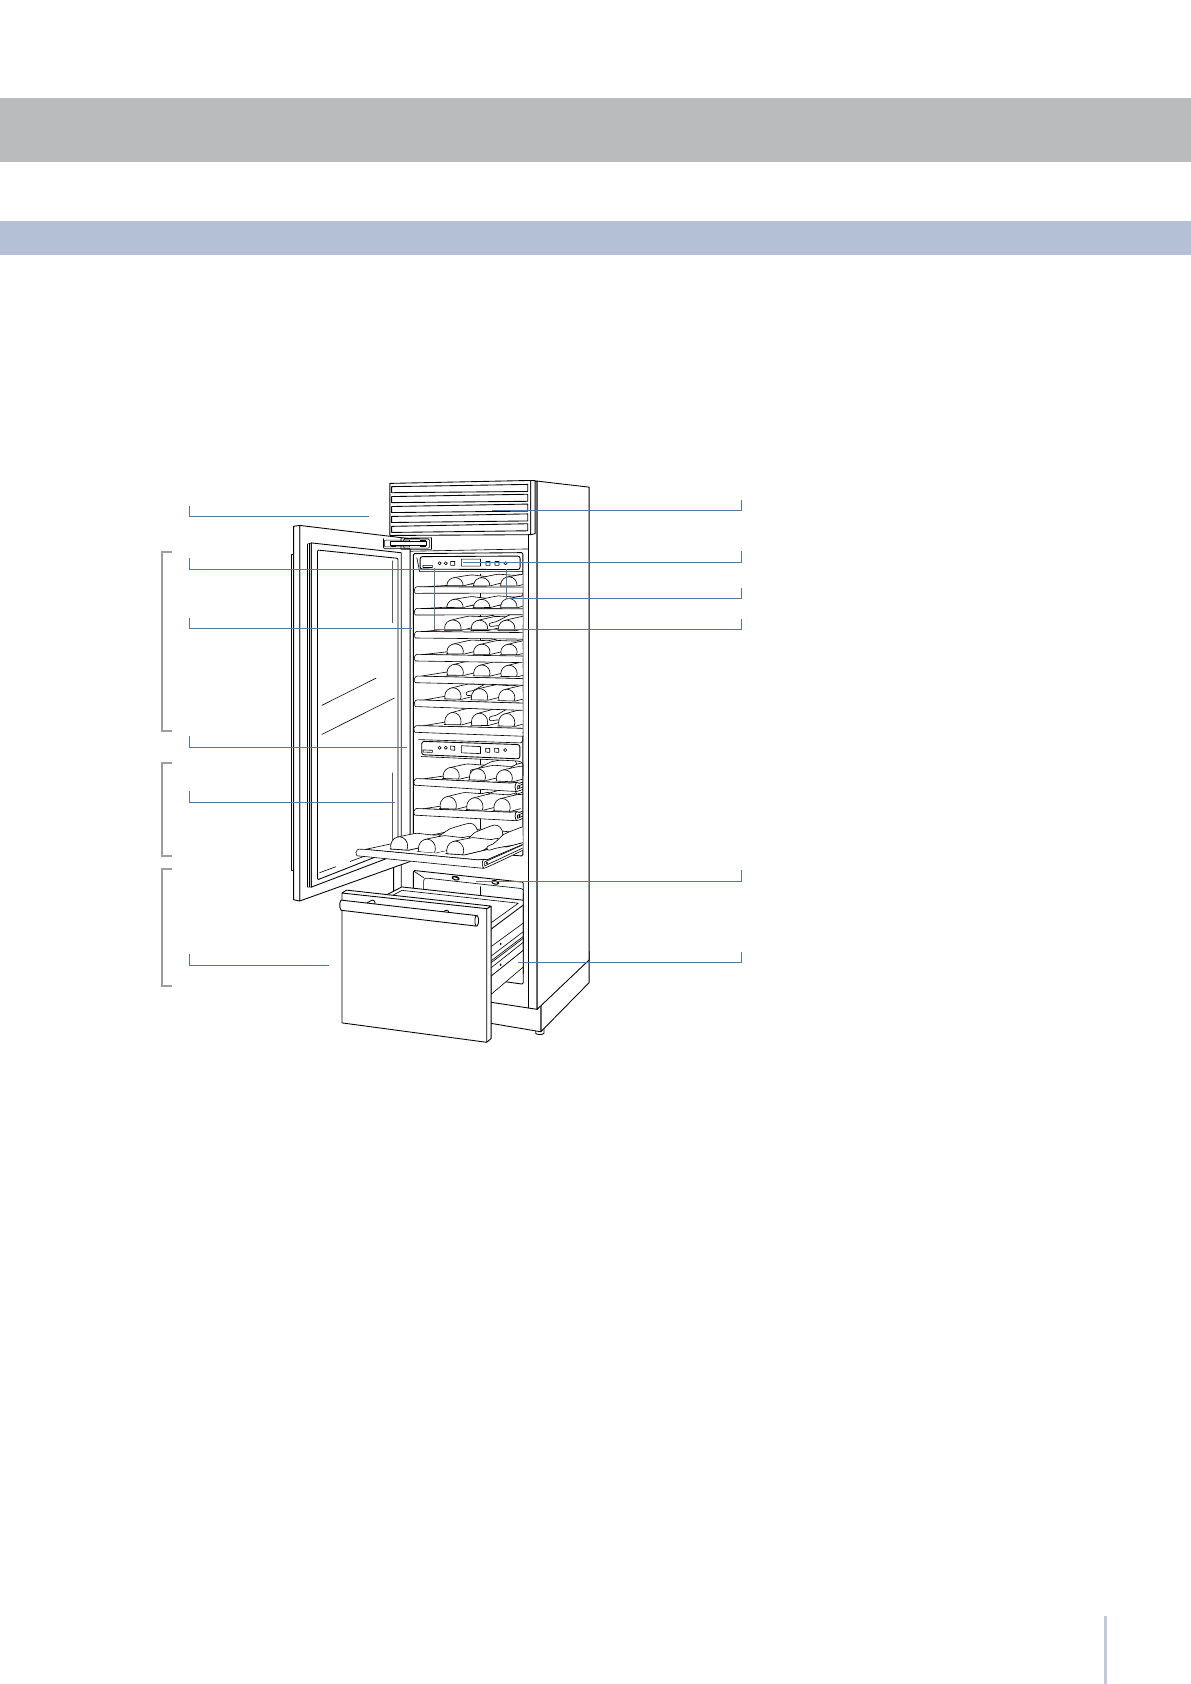Click the bottles on the topmost shelf
Image resolution: width=1191 pixels, height=1684 pixels.
click(481, 583)
